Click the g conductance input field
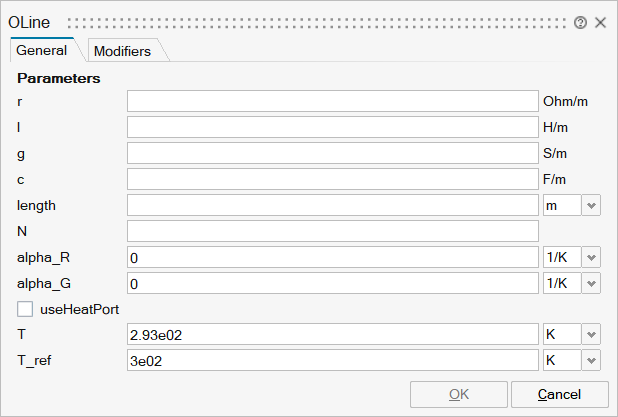The height and width of the screenshot is (417, 618). (333, 153)
